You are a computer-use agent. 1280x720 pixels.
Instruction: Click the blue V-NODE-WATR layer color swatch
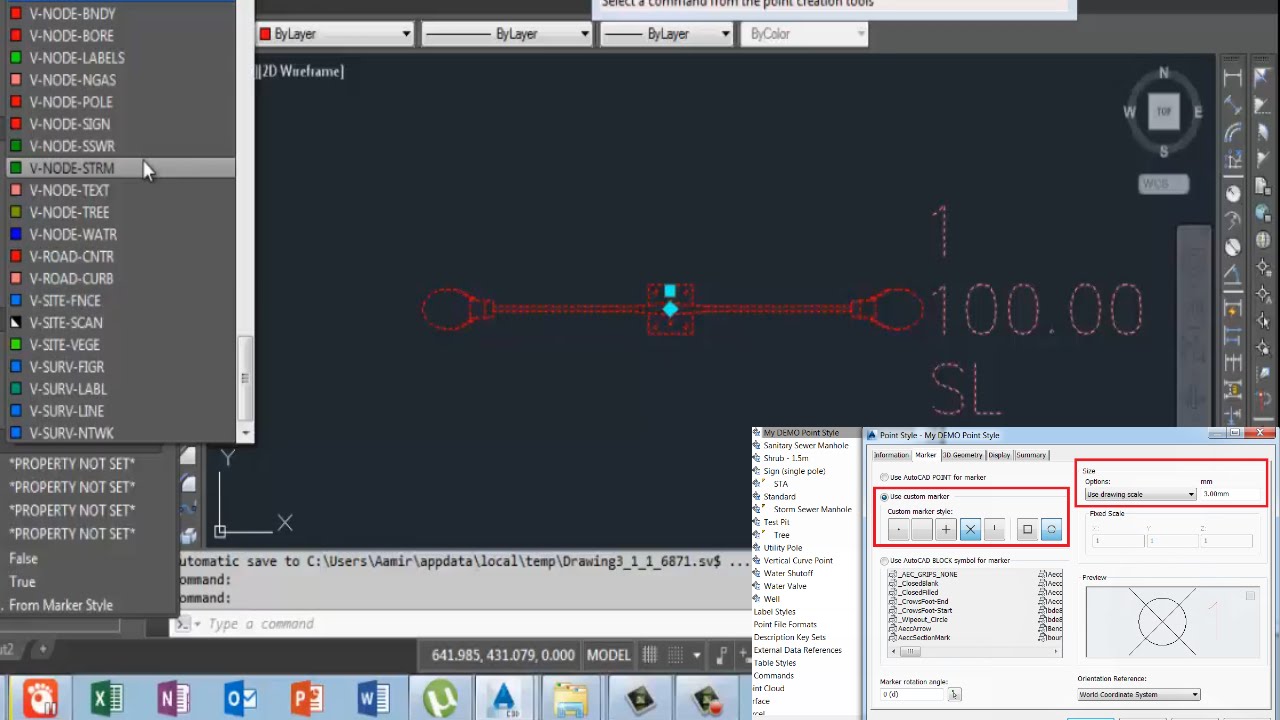15,234
